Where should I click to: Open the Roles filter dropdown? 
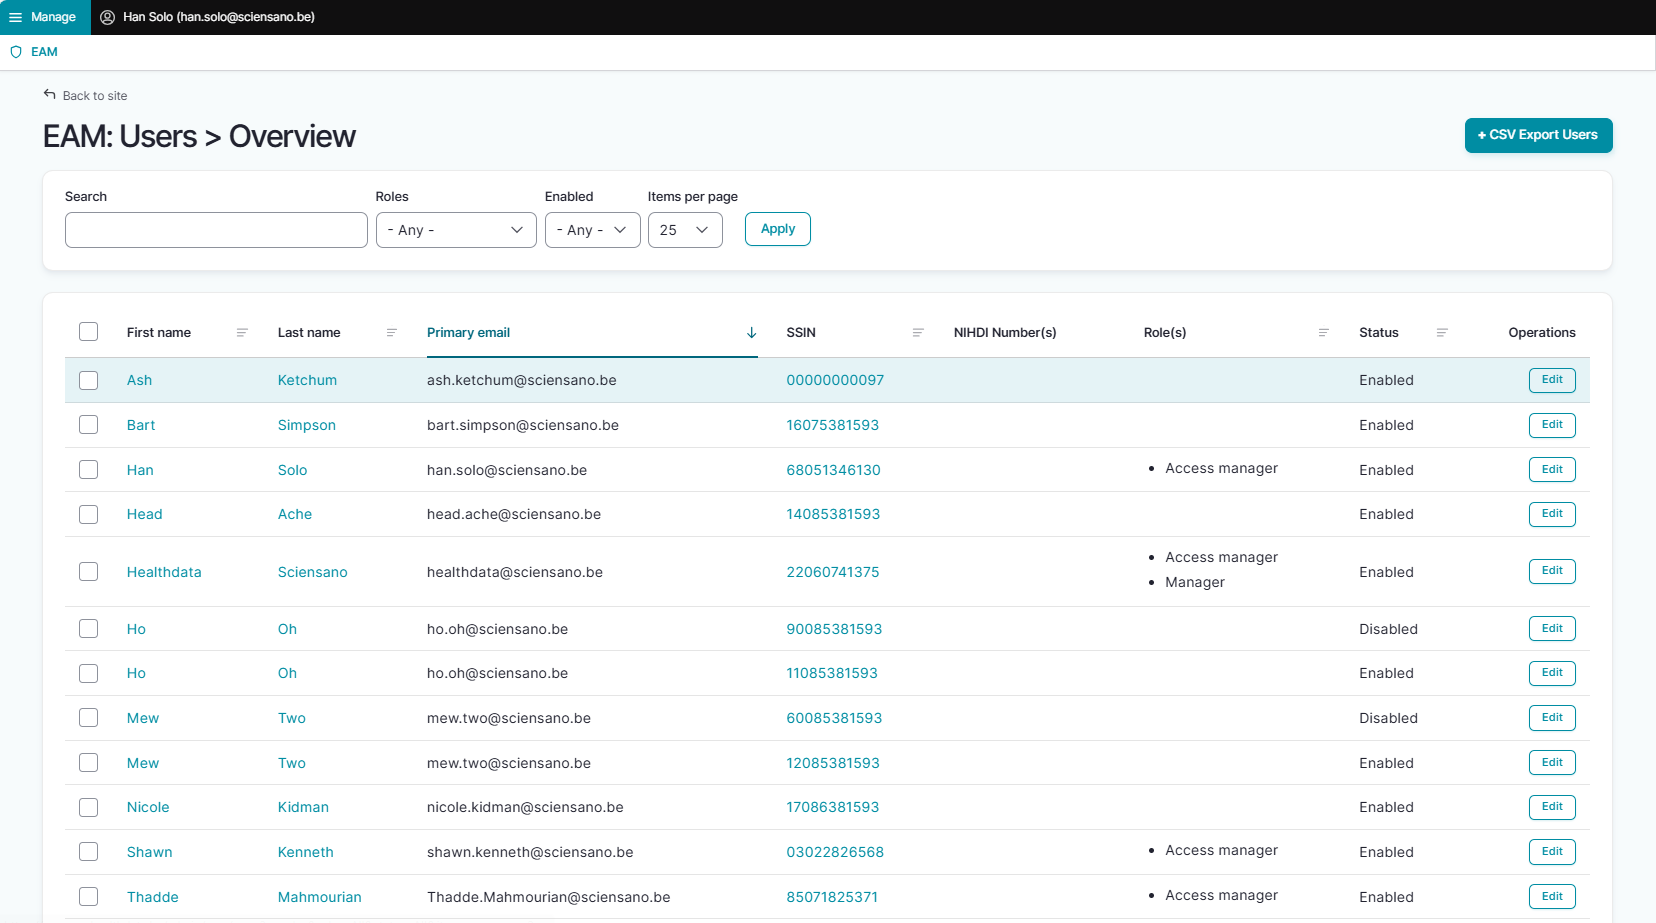point(456,230)
